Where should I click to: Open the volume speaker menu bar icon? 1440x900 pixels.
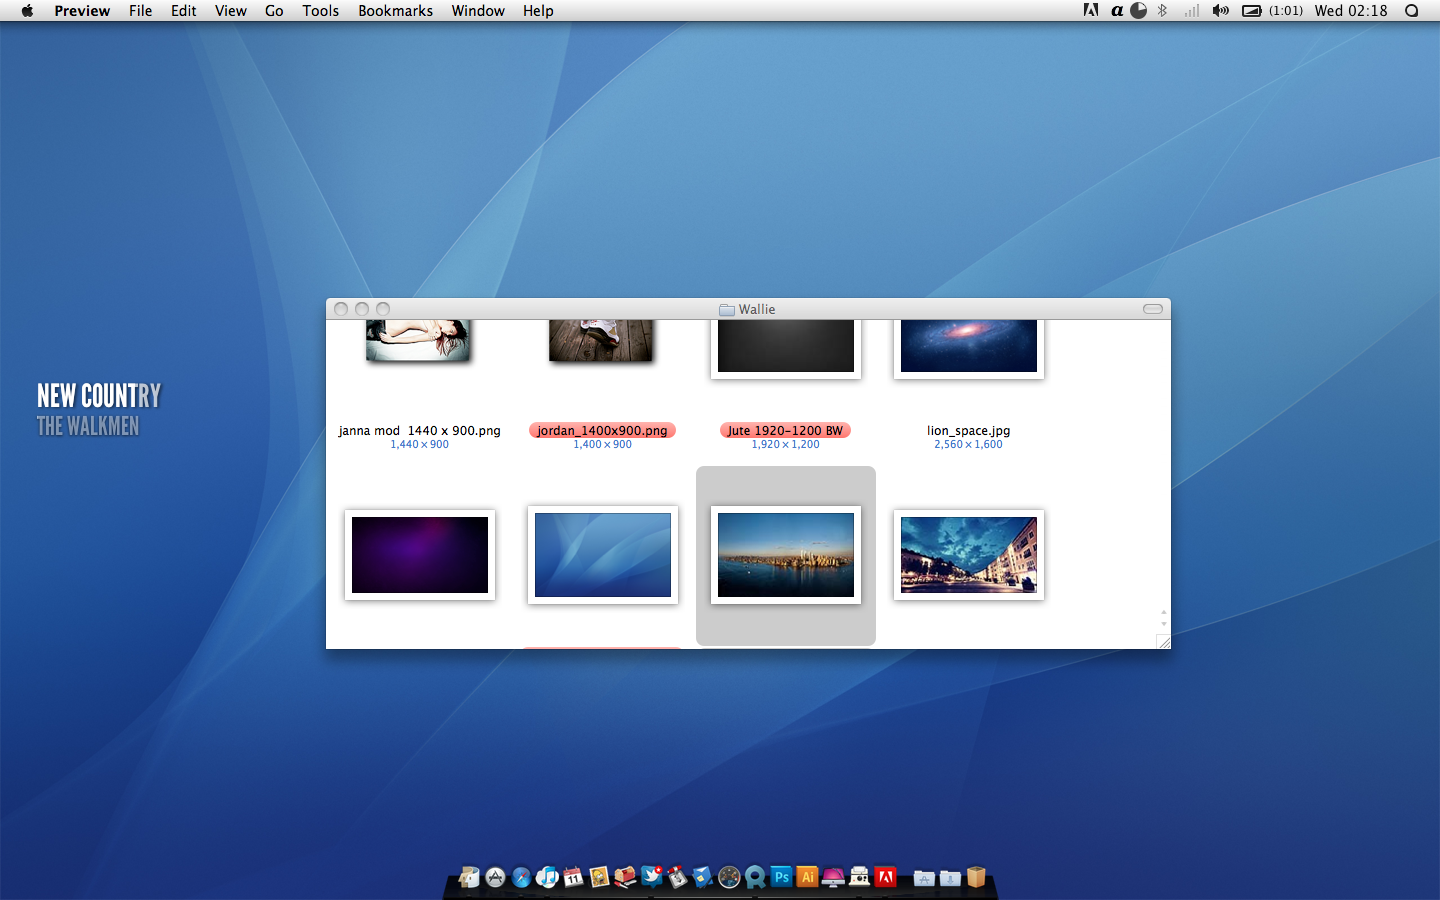click(1220, 10)
